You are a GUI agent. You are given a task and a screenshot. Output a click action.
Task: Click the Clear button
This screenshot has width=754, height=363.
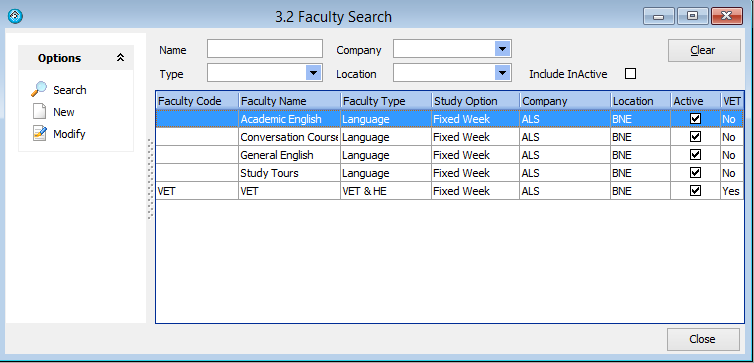(x=704, y=50)
